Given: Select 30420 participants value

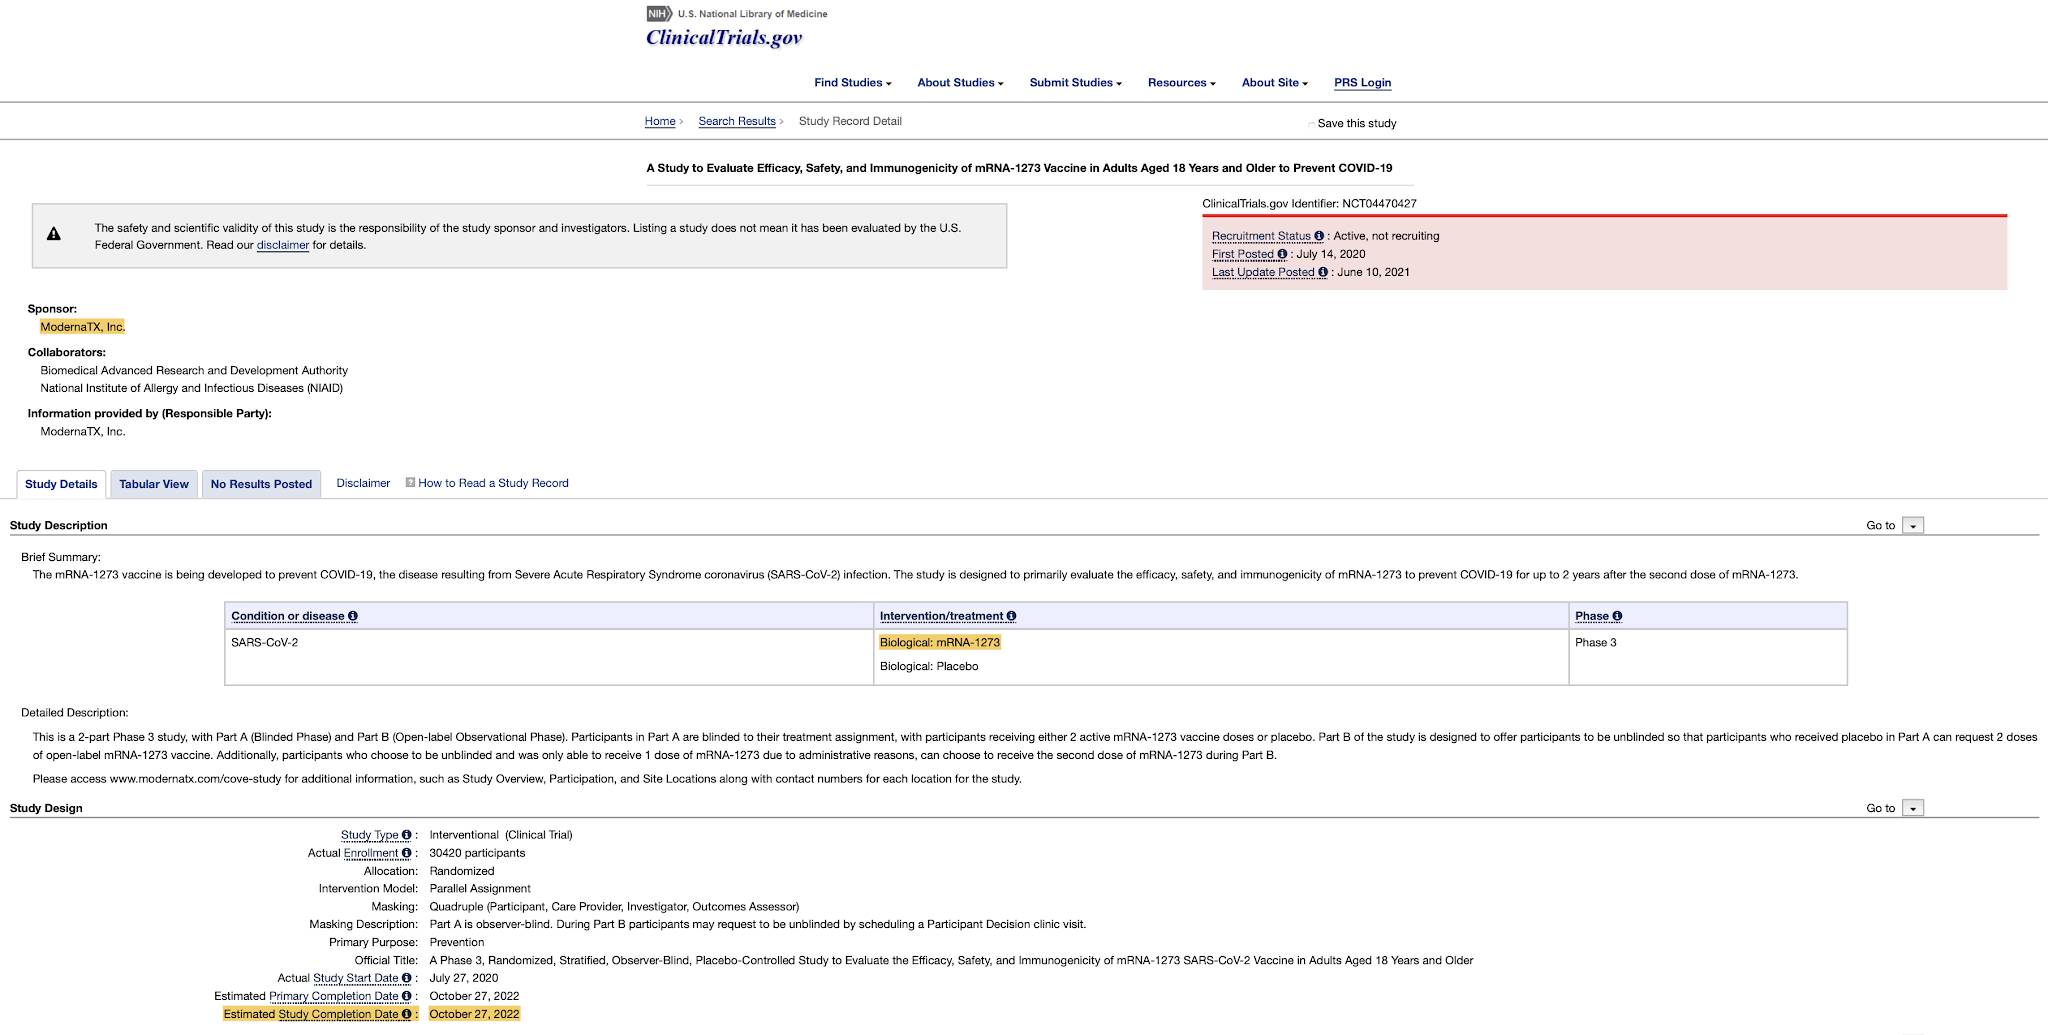Looking at the screenshot, I should tap(477, 853).
